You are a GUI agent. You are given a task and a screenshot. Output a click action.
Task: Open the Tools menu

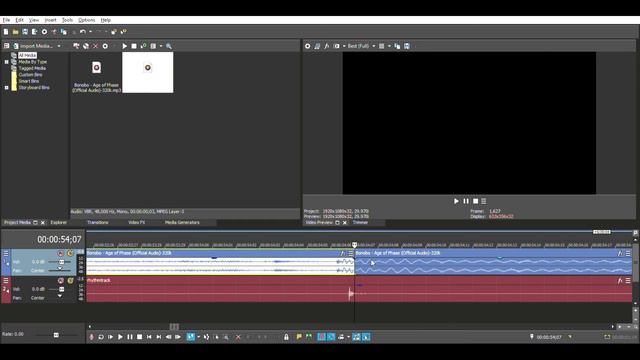(67, 20)
